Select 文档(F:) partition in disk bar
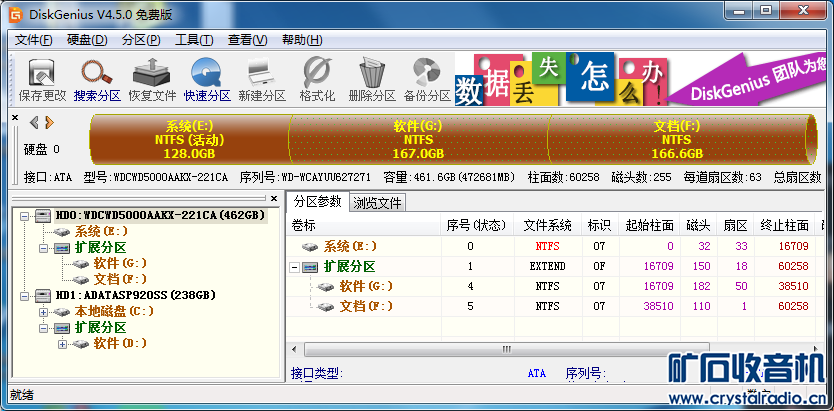 [677, 140]
